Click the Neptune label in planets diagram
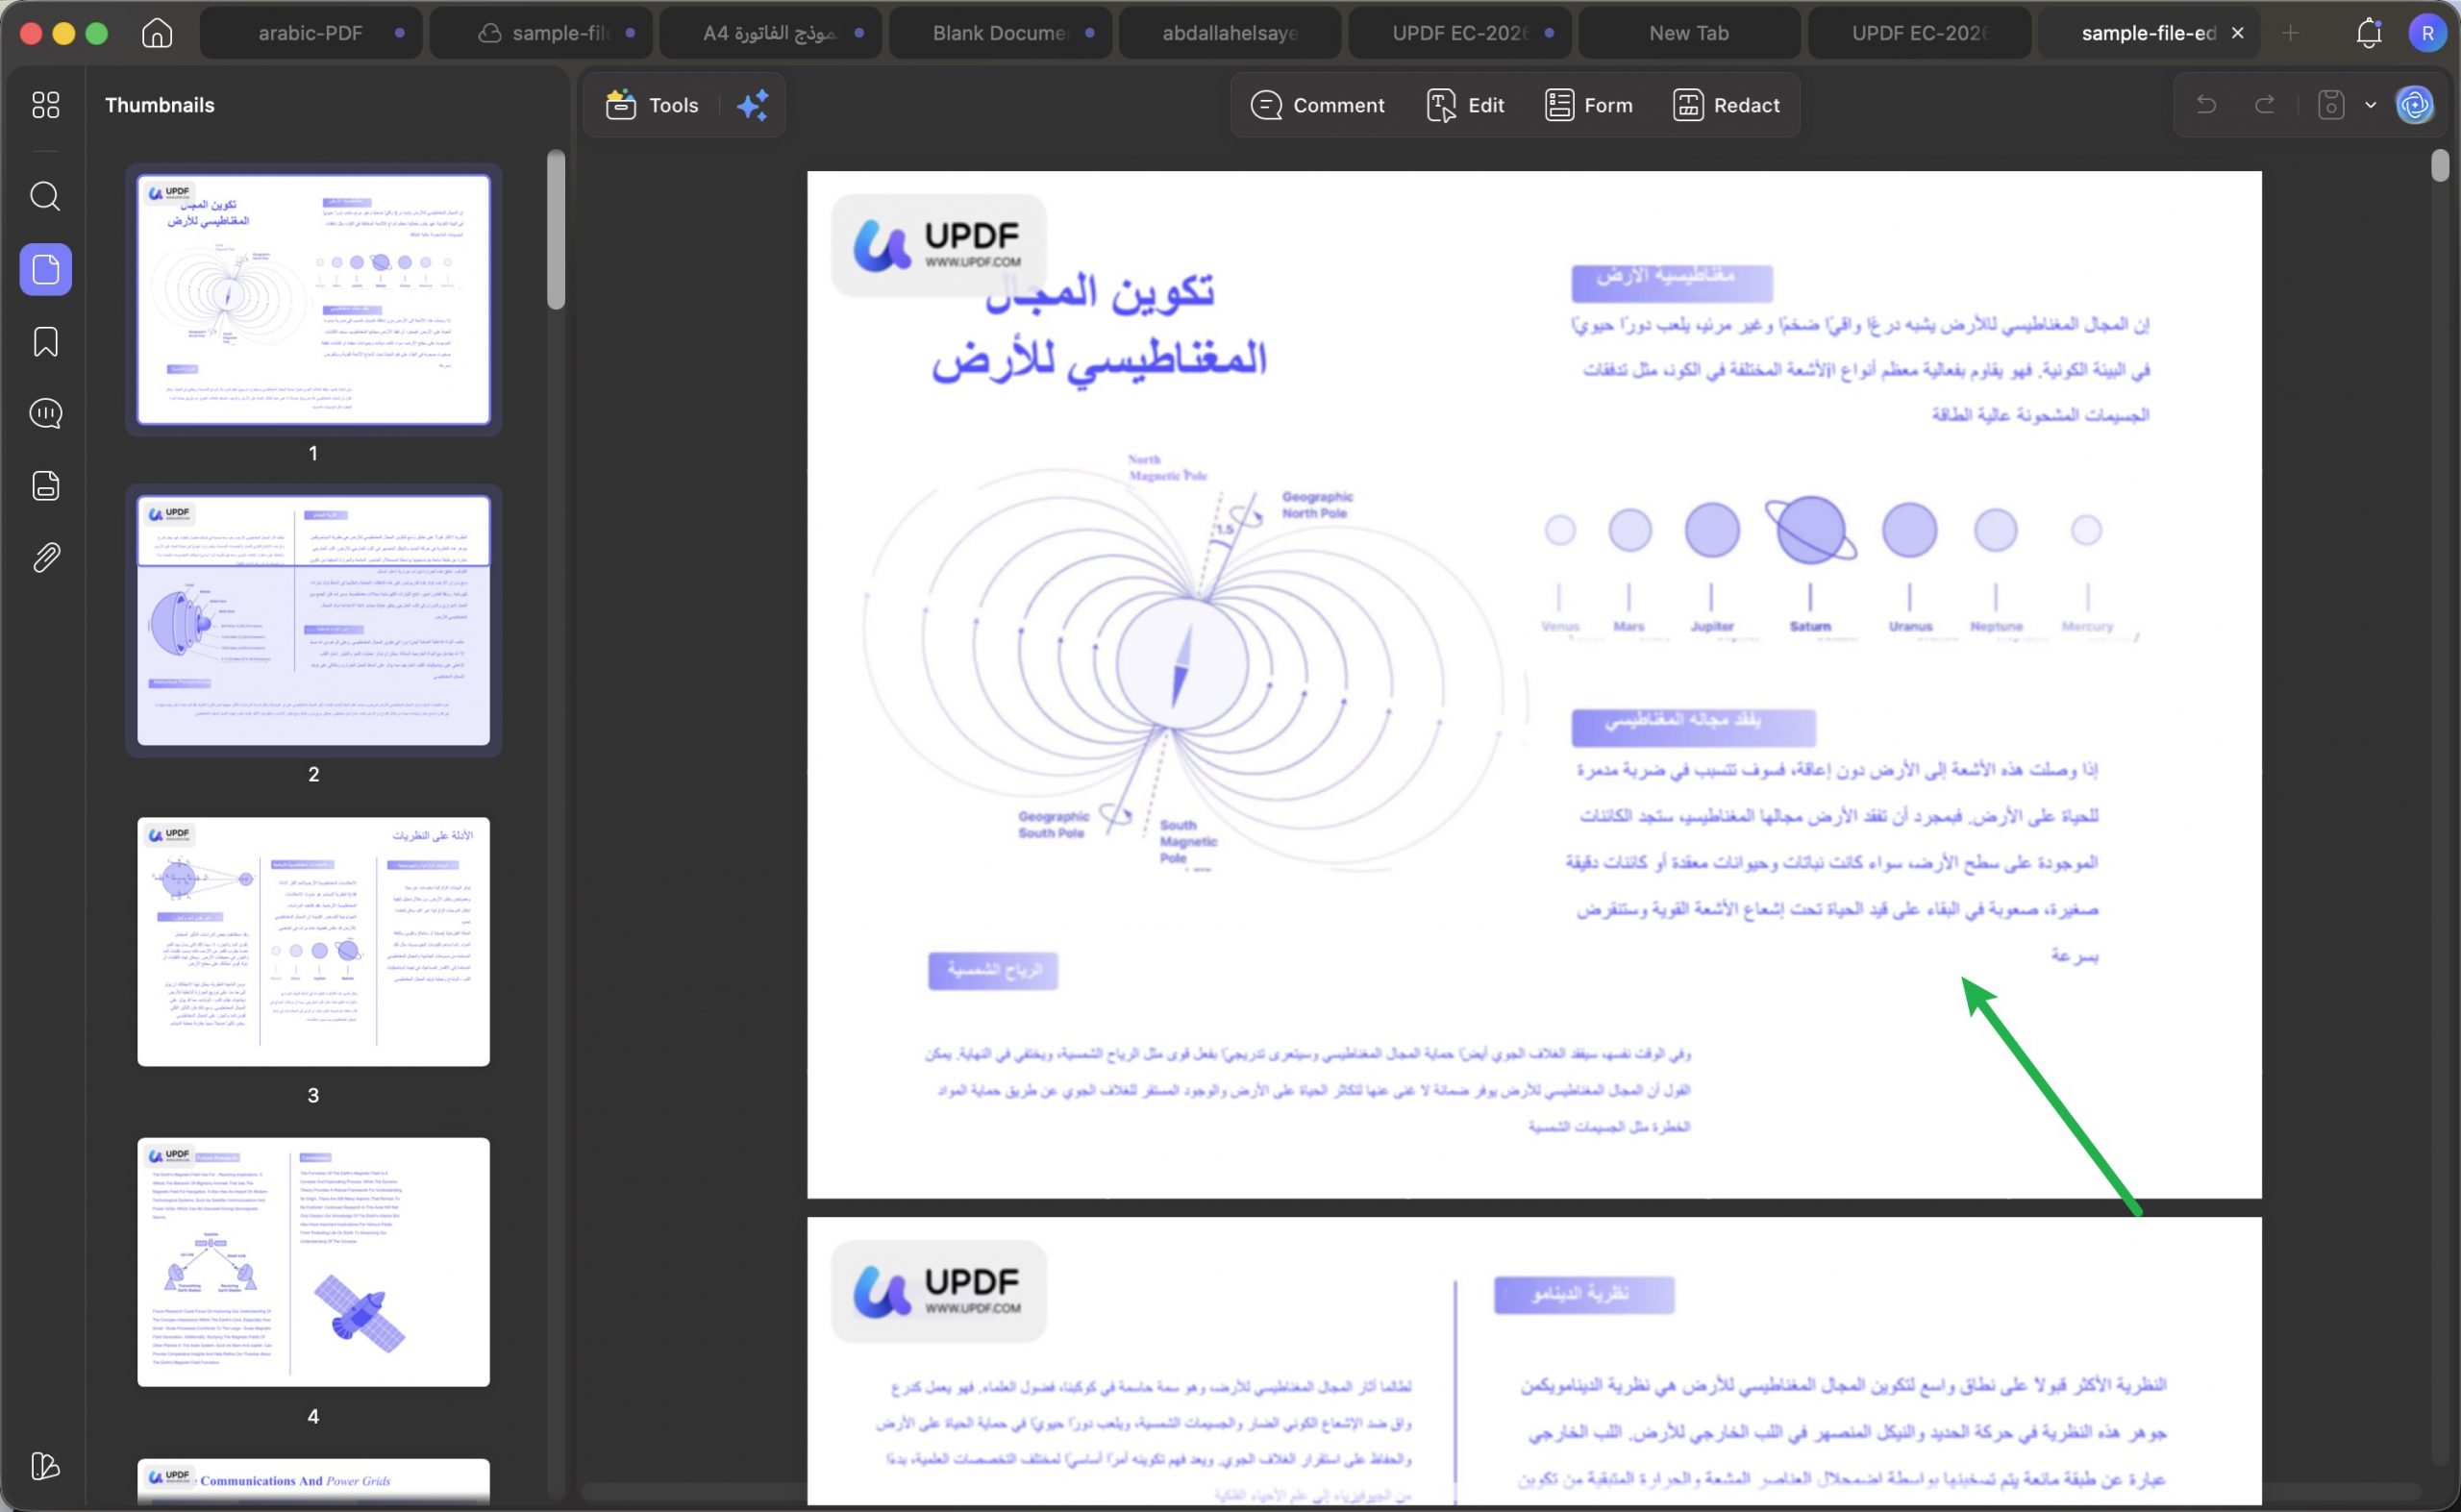The width and height of the screenshot is (2461, 1512). (x=1996, y=626)
